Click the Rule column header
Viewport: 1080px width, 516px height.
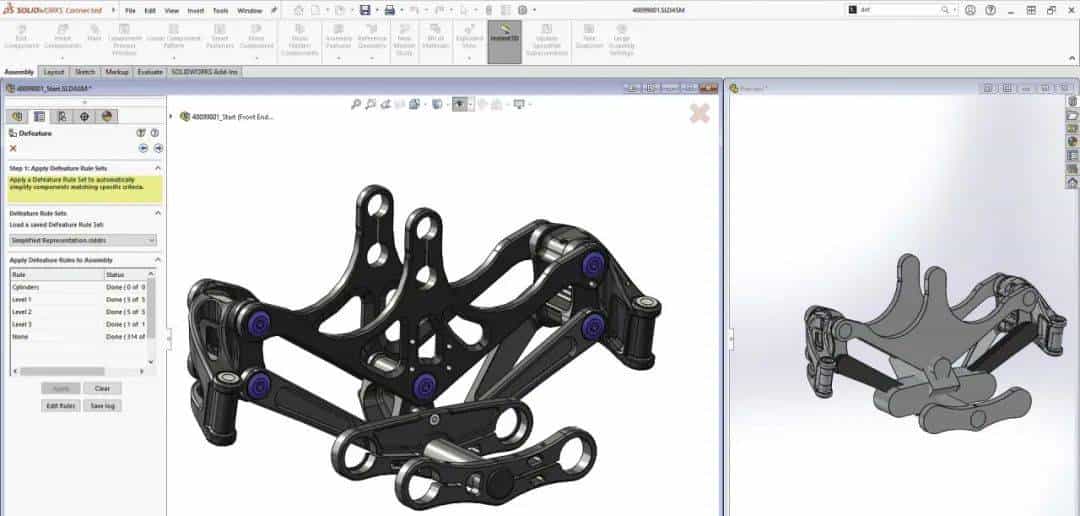(57, 275)
